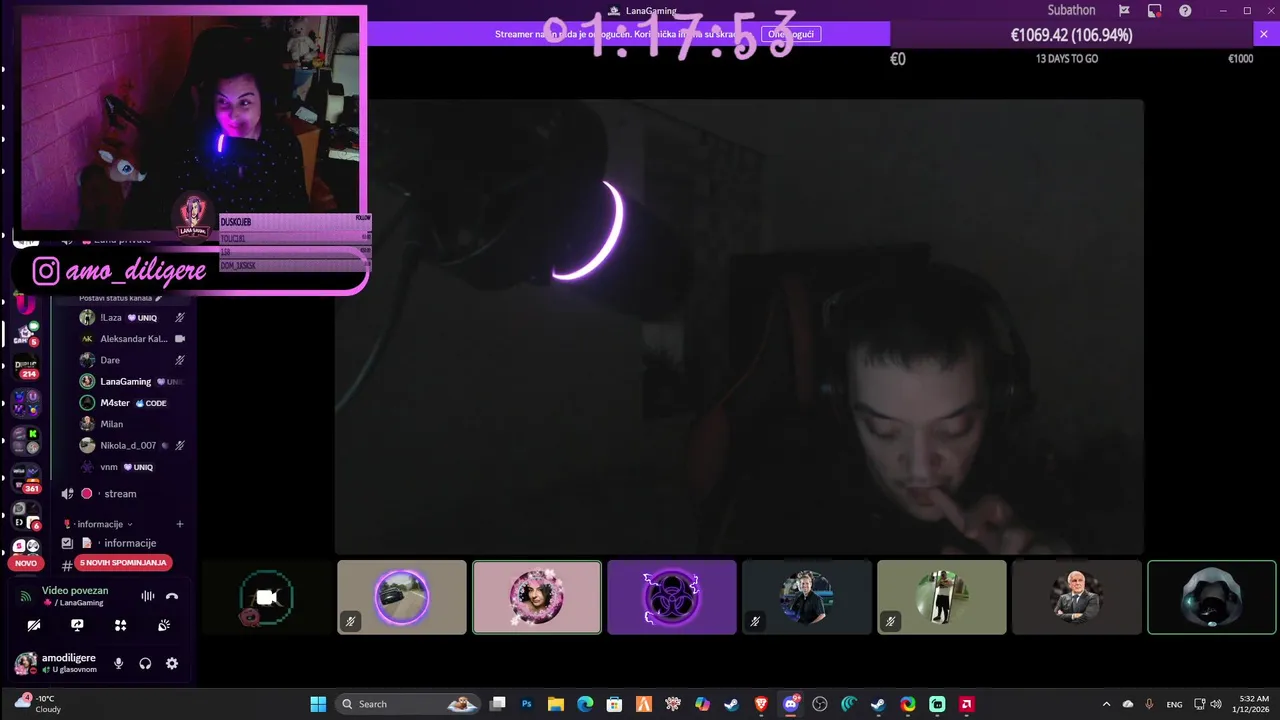Screen dimensions: 1280x720
Task: Open the volume speaker tray icon
Action: click(1216, 704)
